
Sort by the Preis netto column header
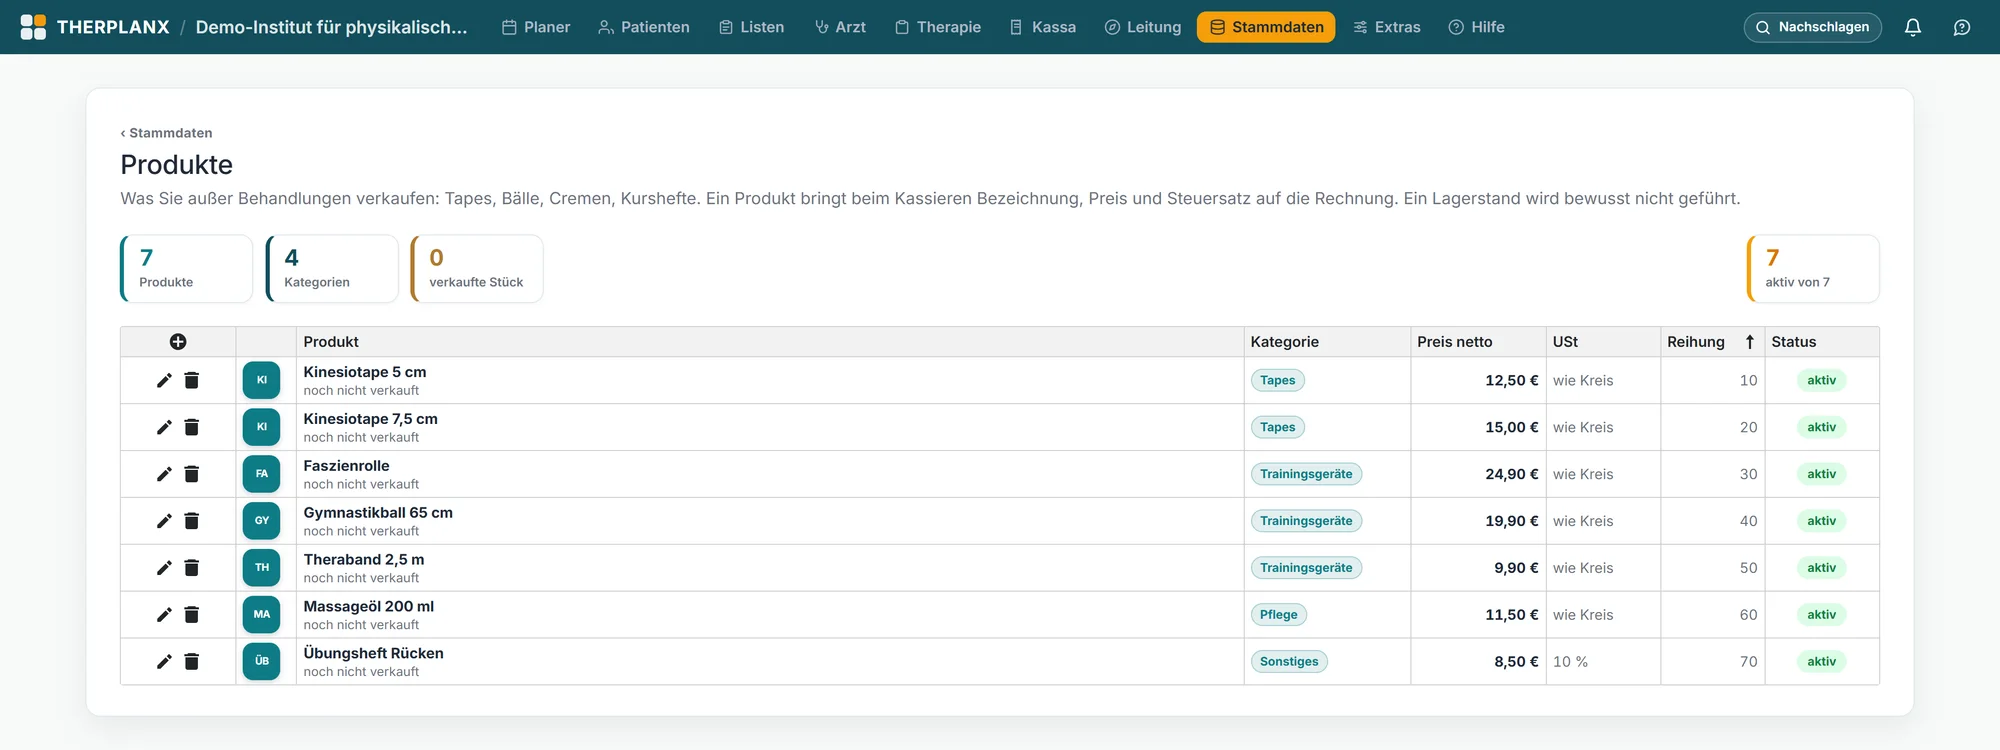point(1478,342)
